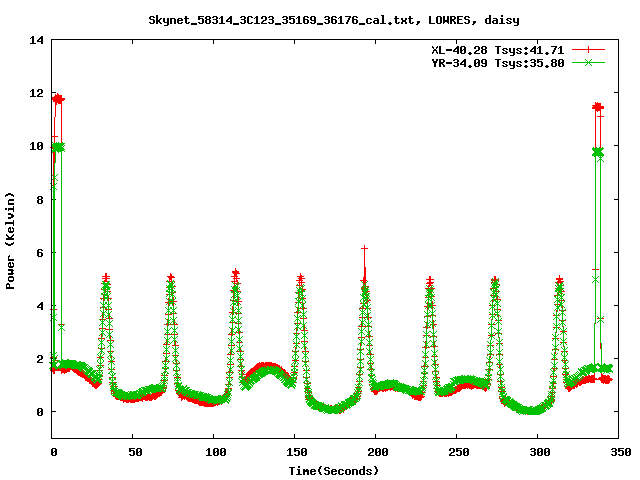Click x-axis tick label 250
Screen dimensions: 640x480
(x=458, y=452)
